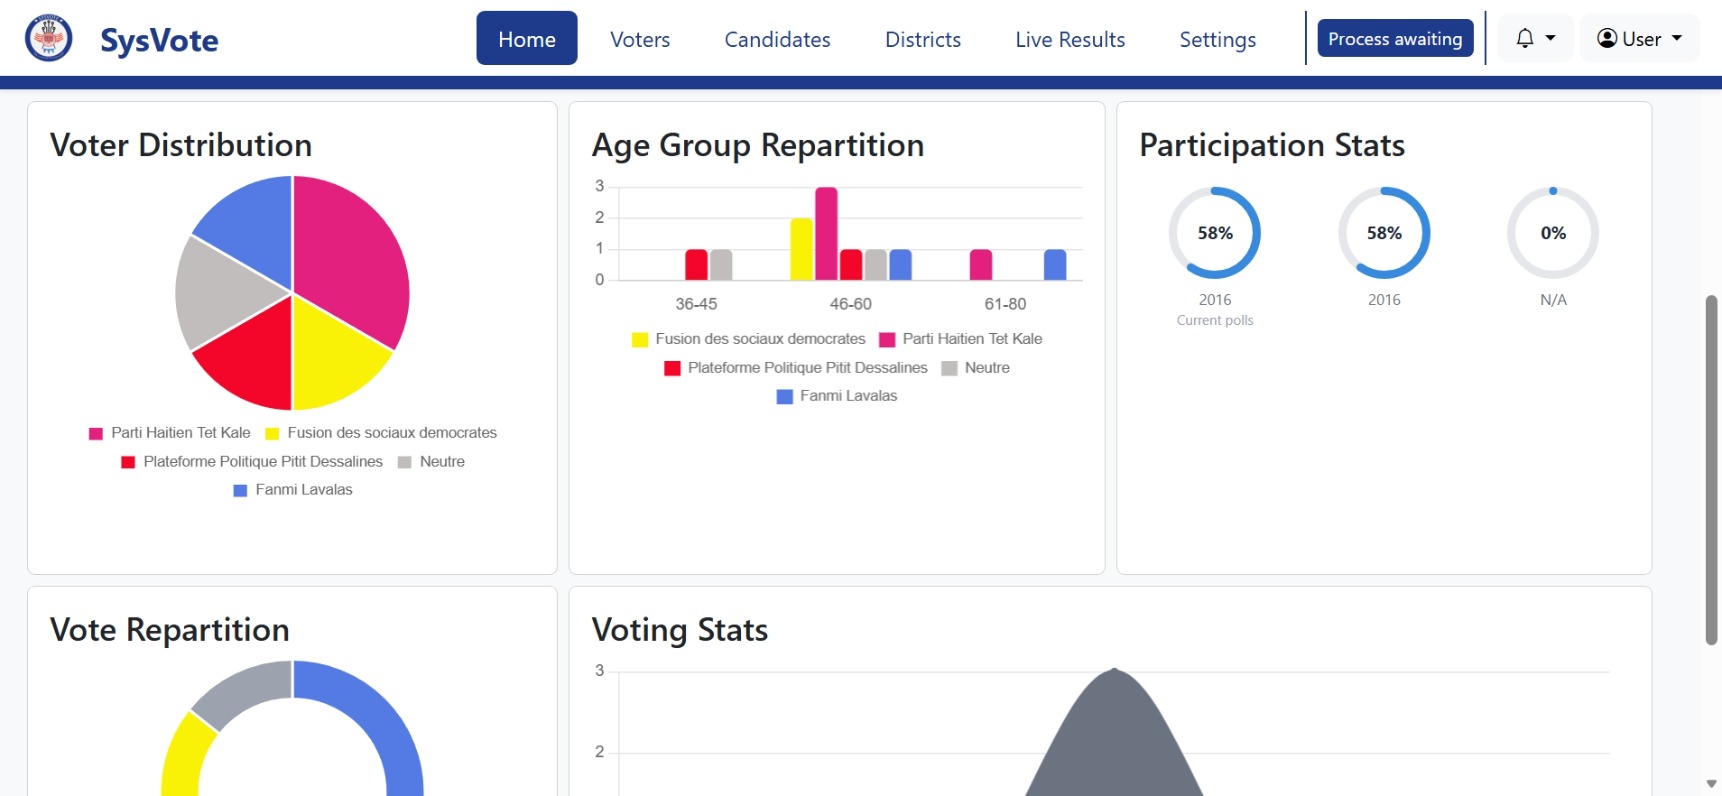Click the page vertical scrollbar thumb
This screenshot has height=796, width=1722.
coord(1711,470)
